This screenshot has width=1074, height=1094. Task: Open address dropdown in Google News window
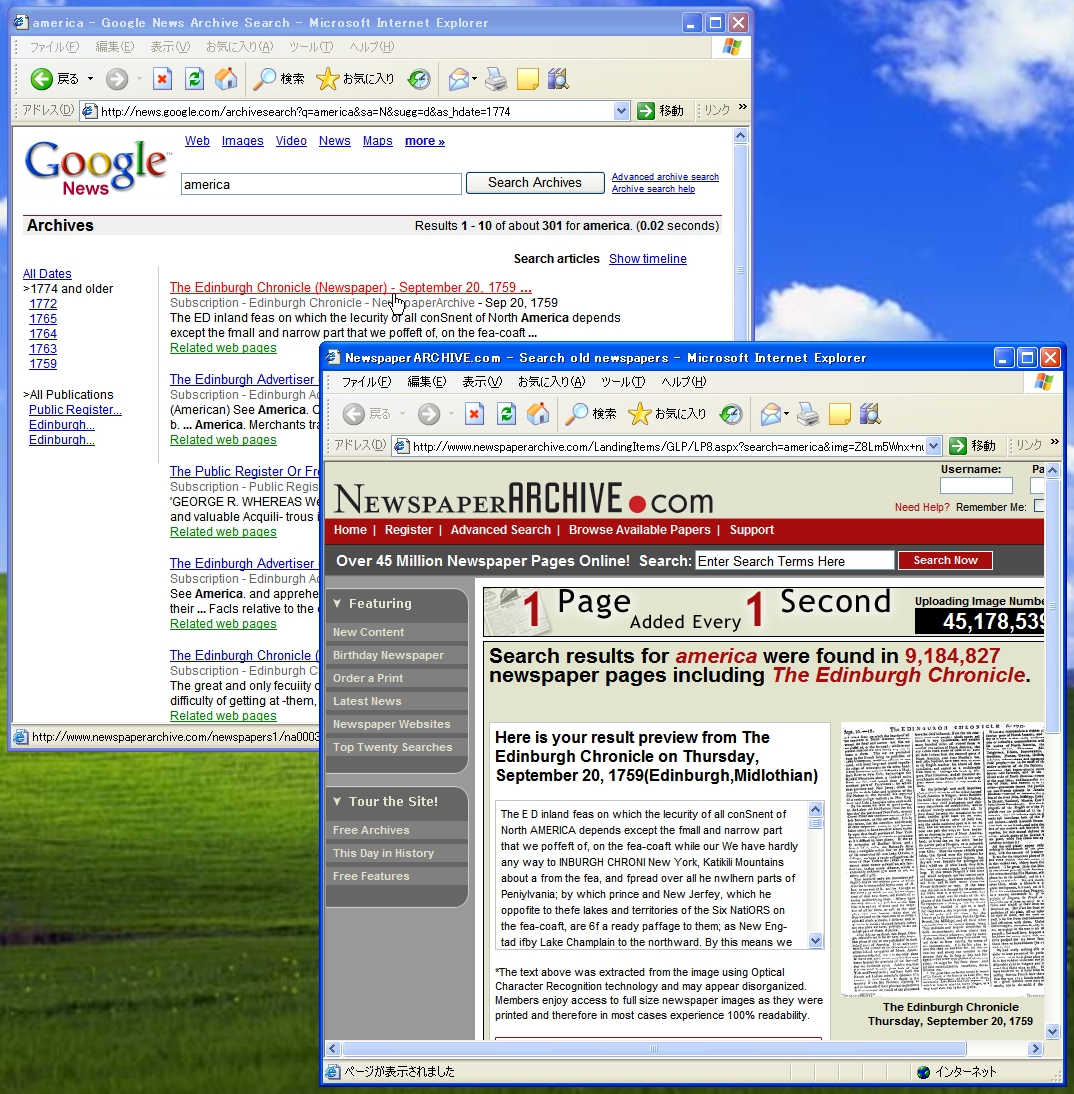pyautogui.click(x=621, y=111)
